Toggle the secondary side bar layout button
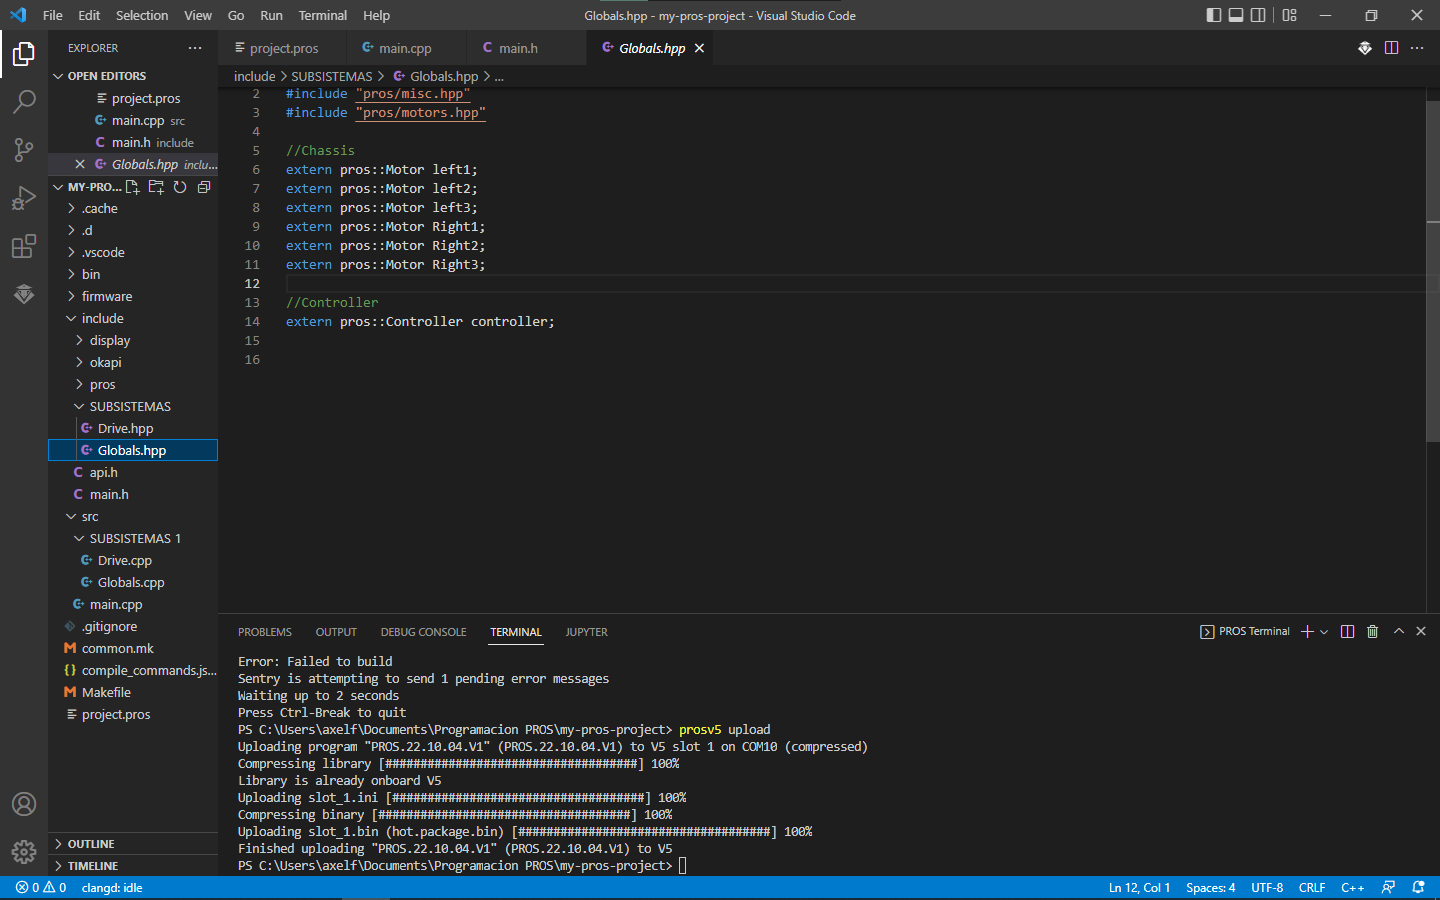 [1258, 15]
